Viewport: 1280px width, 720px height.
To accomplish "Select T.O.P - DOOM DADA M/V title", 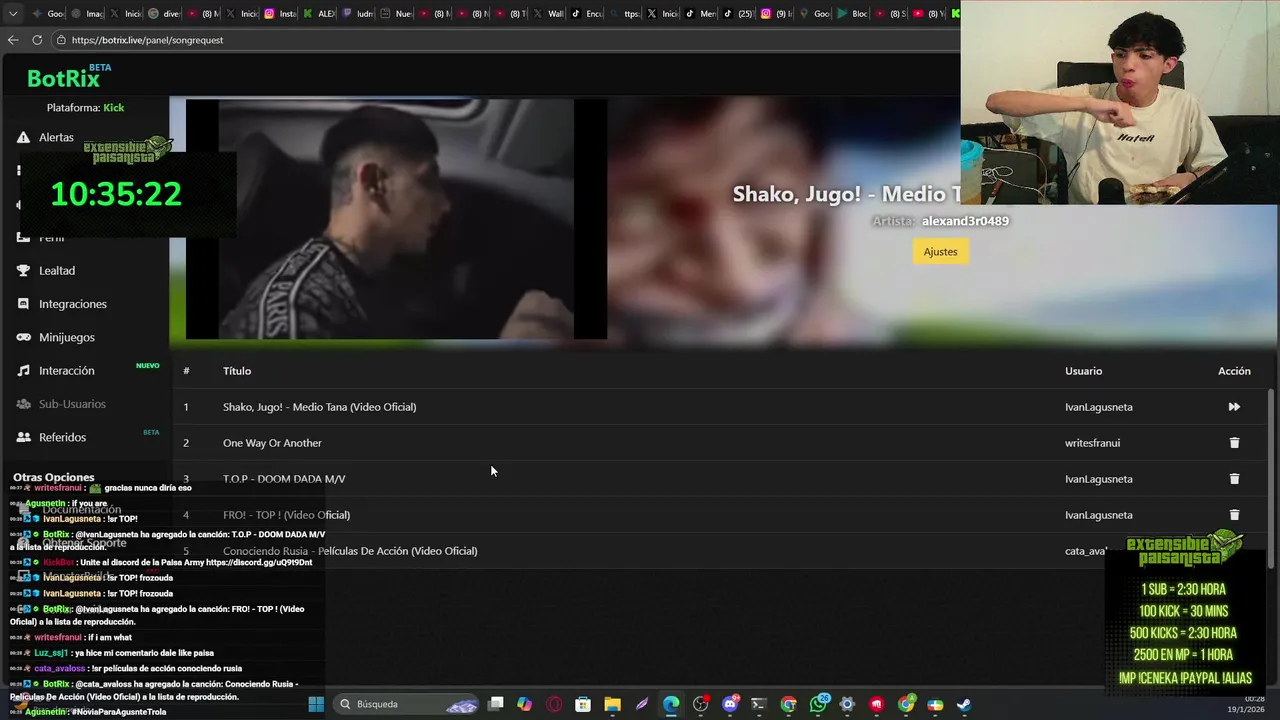I will [x=284, y=479].
